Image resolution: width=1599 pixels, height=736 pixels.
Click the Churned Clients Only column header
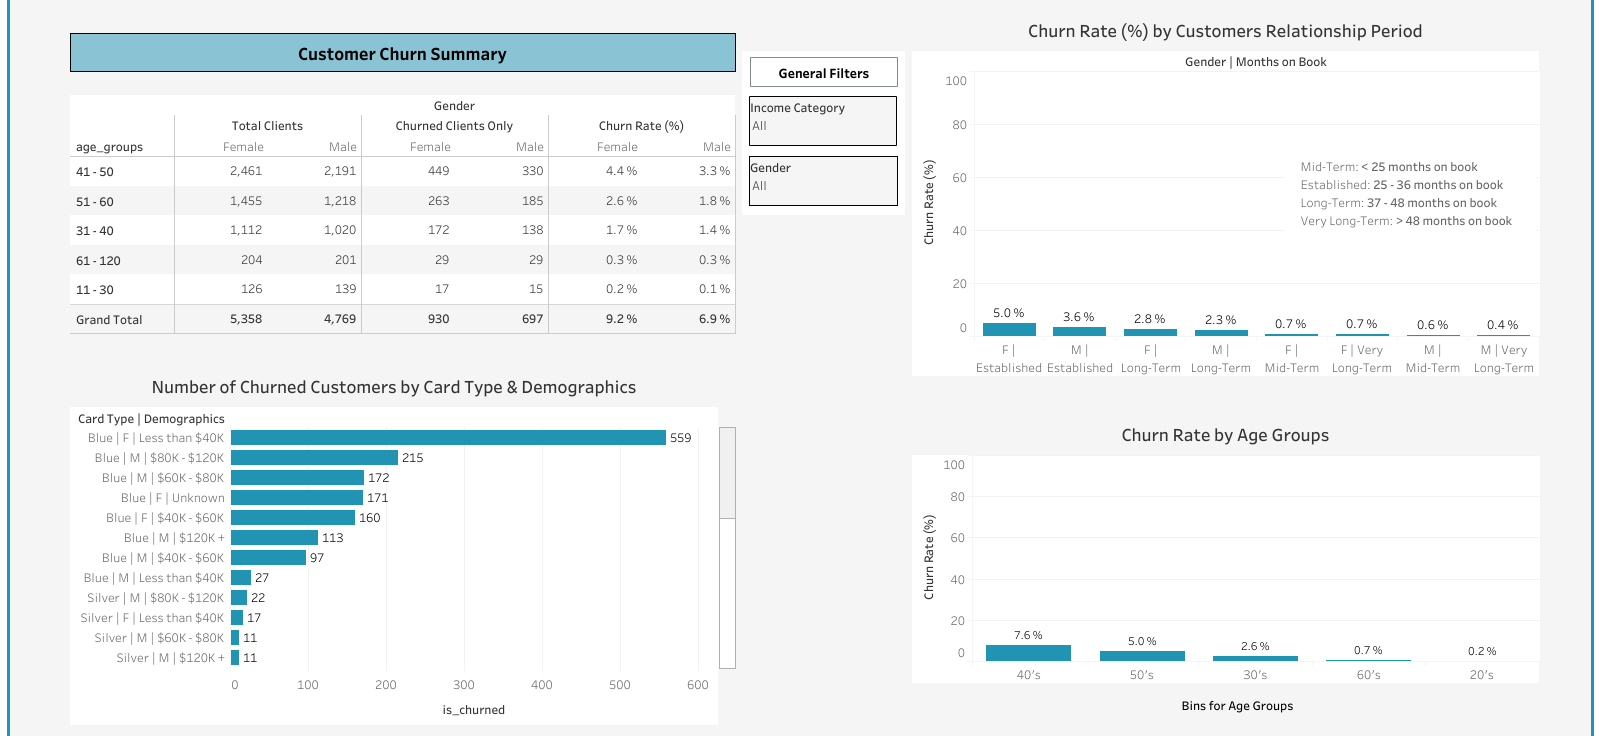coord(454,126)
